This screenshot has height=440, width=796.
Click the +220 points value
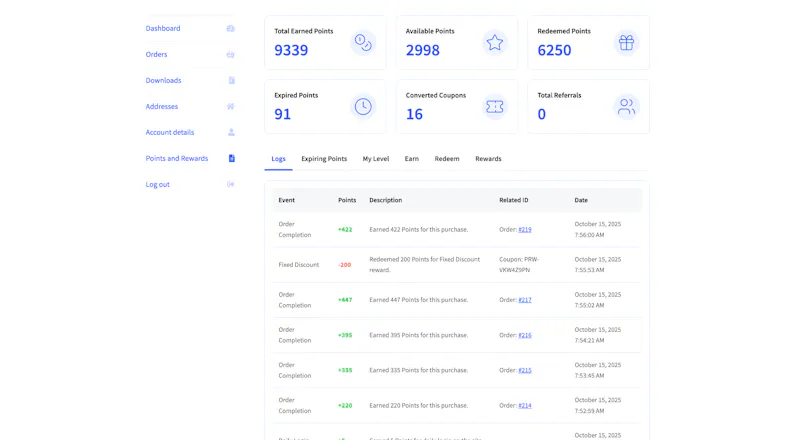pyautogui.click(x=345, y=405)
